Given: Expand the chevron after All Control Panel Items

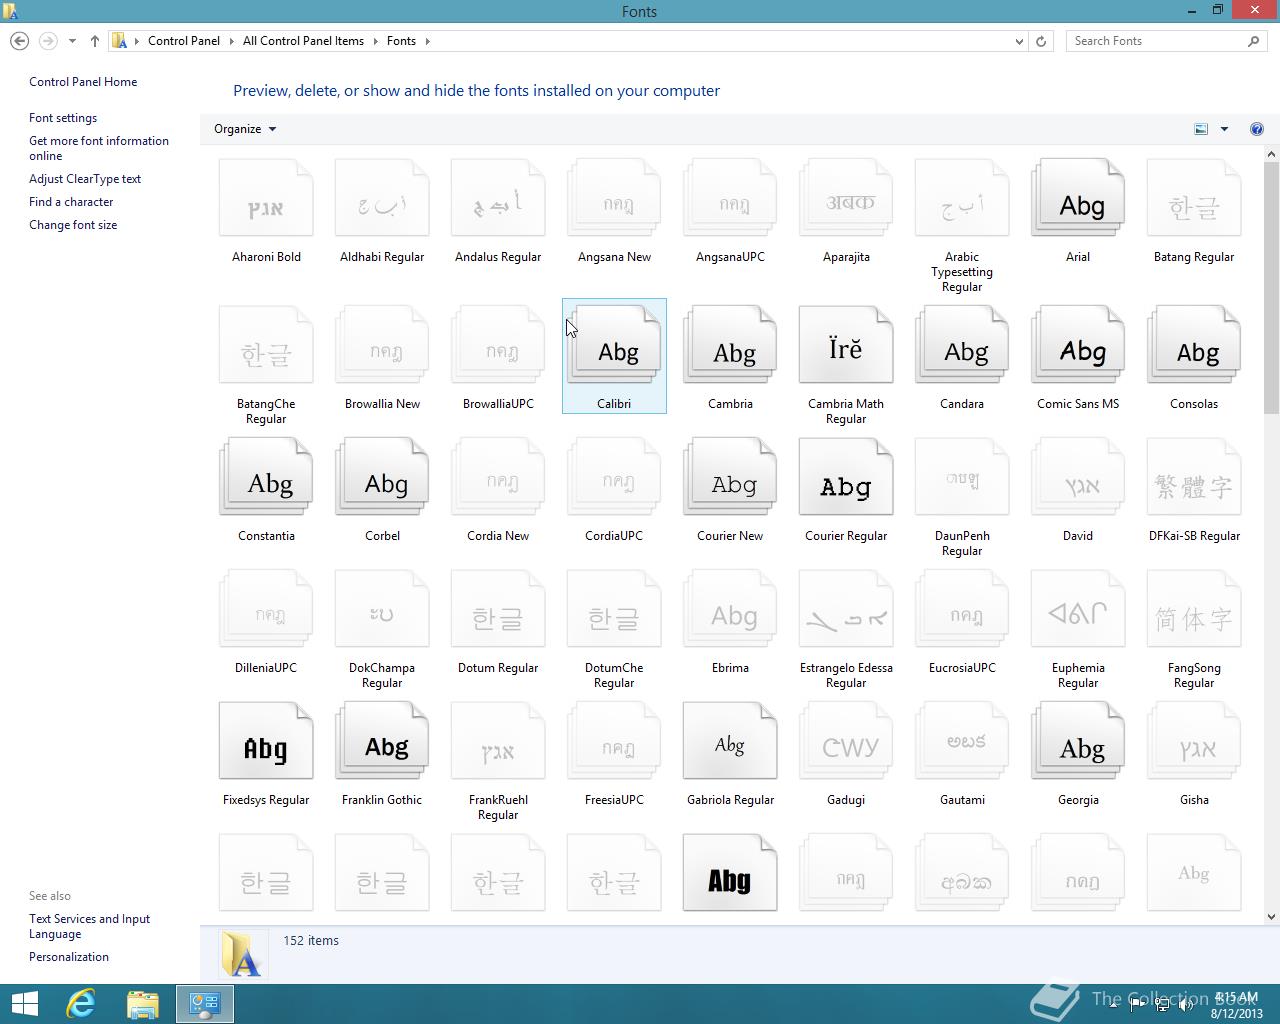Looking at the screenshot, I should 376,41.
